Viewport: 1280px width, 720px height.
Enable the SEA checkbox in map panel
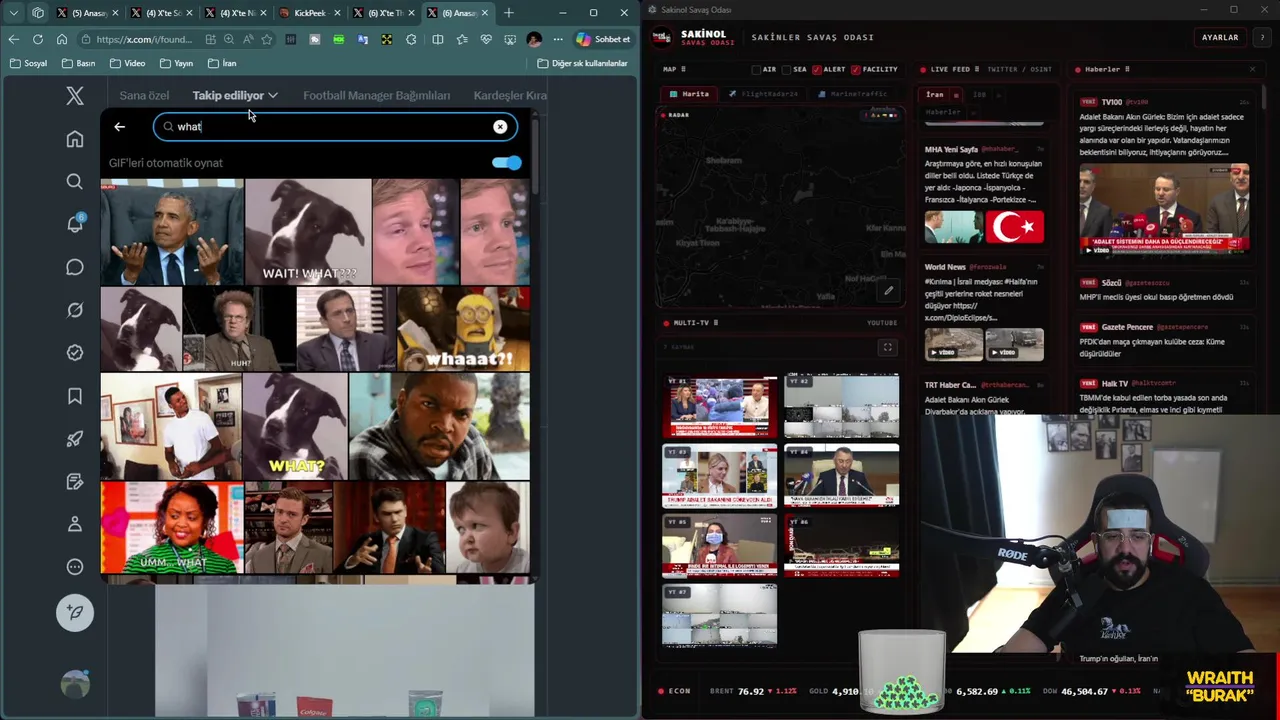(x=786, y=69)
